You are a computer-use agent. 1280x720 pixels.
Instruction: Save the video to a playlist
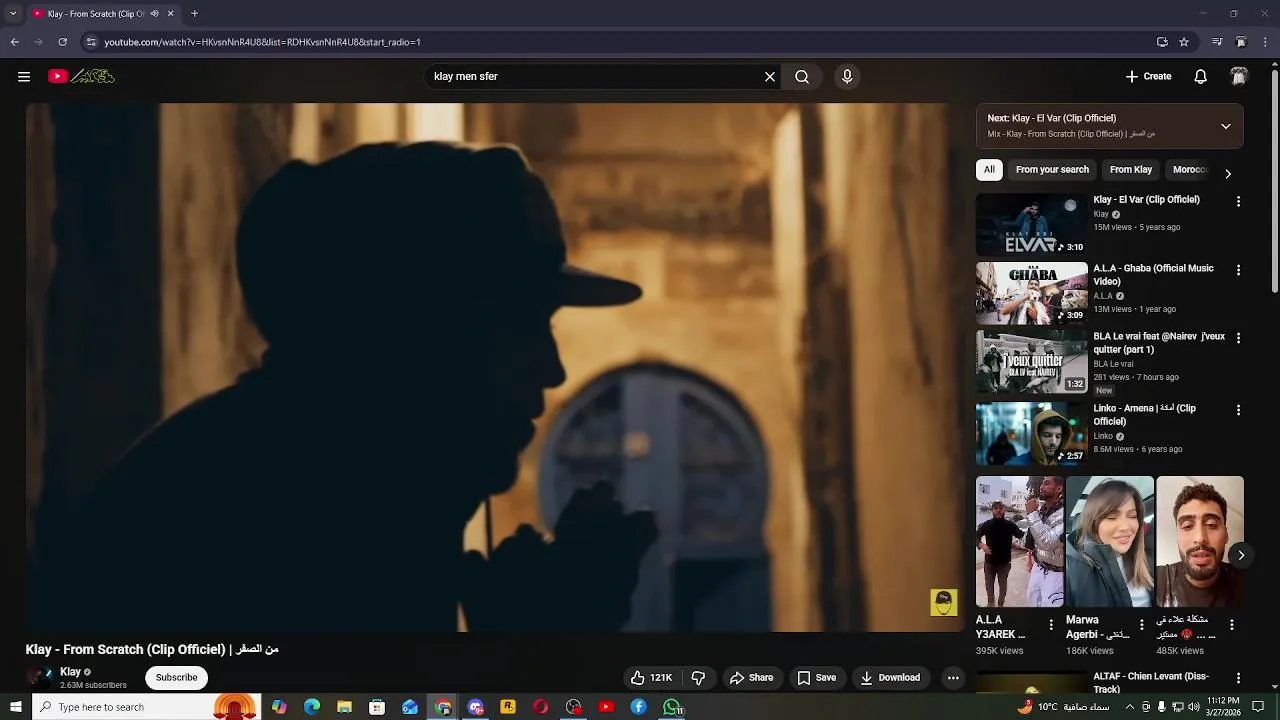(x=816, y=677)
